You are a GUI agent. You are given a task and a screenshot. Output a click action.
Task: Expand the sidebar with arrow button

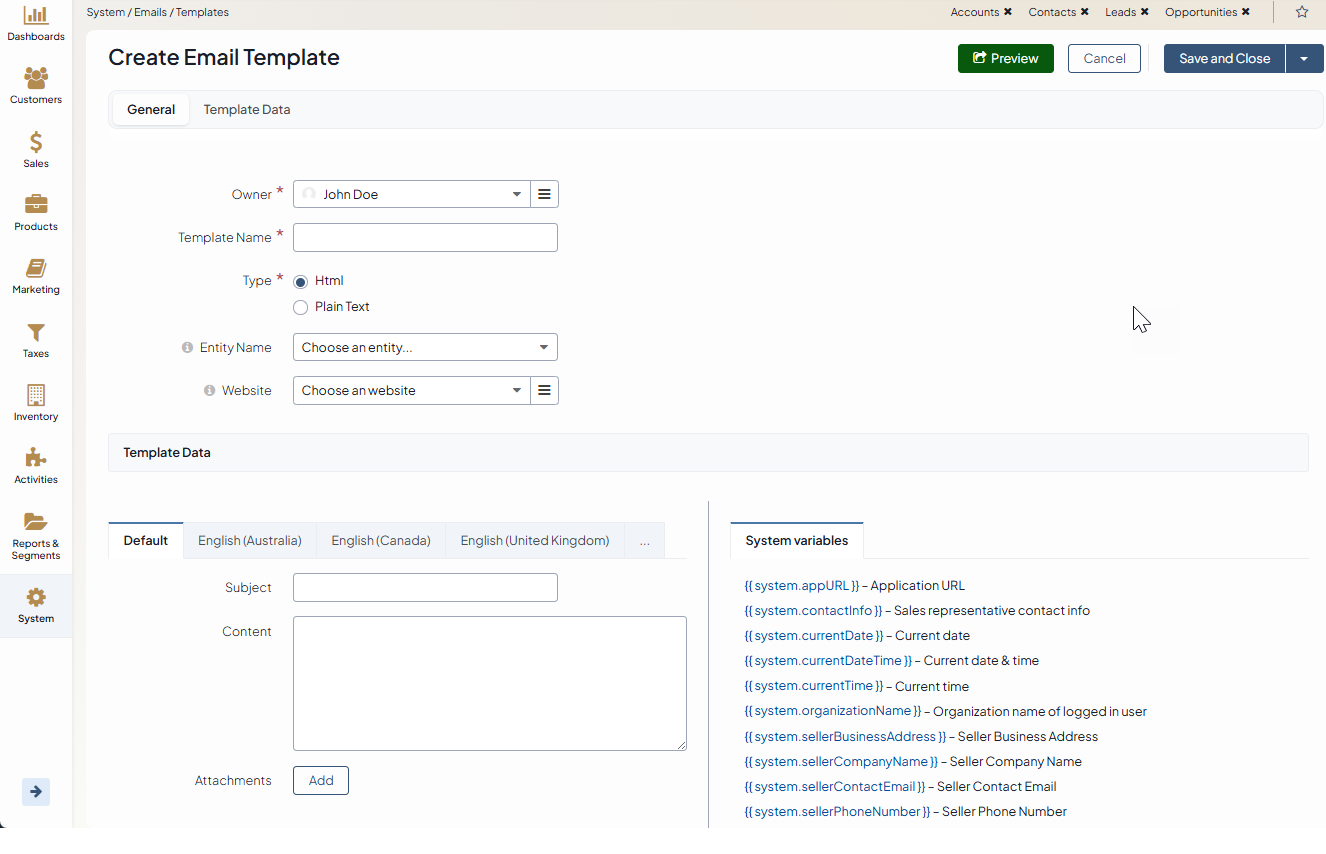point(36,791)
